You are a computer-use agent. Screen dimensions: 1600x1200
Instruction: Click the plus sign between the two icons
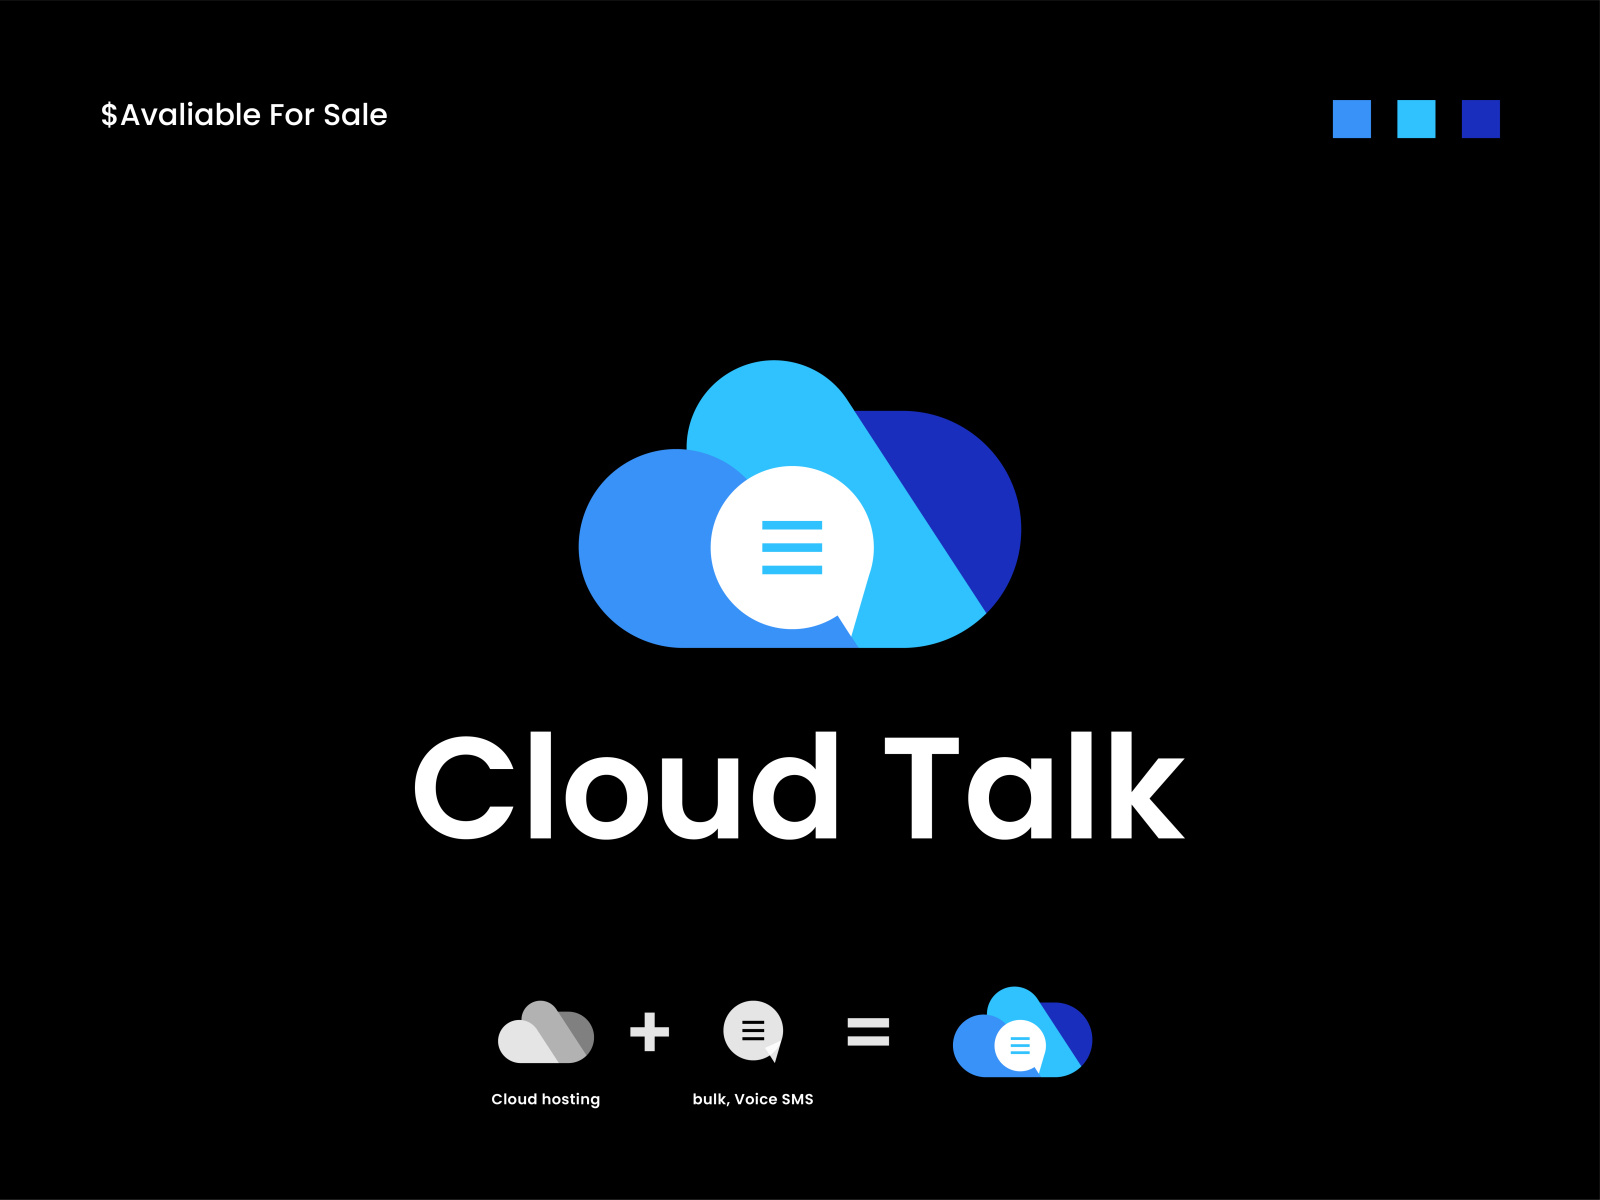click(650, 1032)
